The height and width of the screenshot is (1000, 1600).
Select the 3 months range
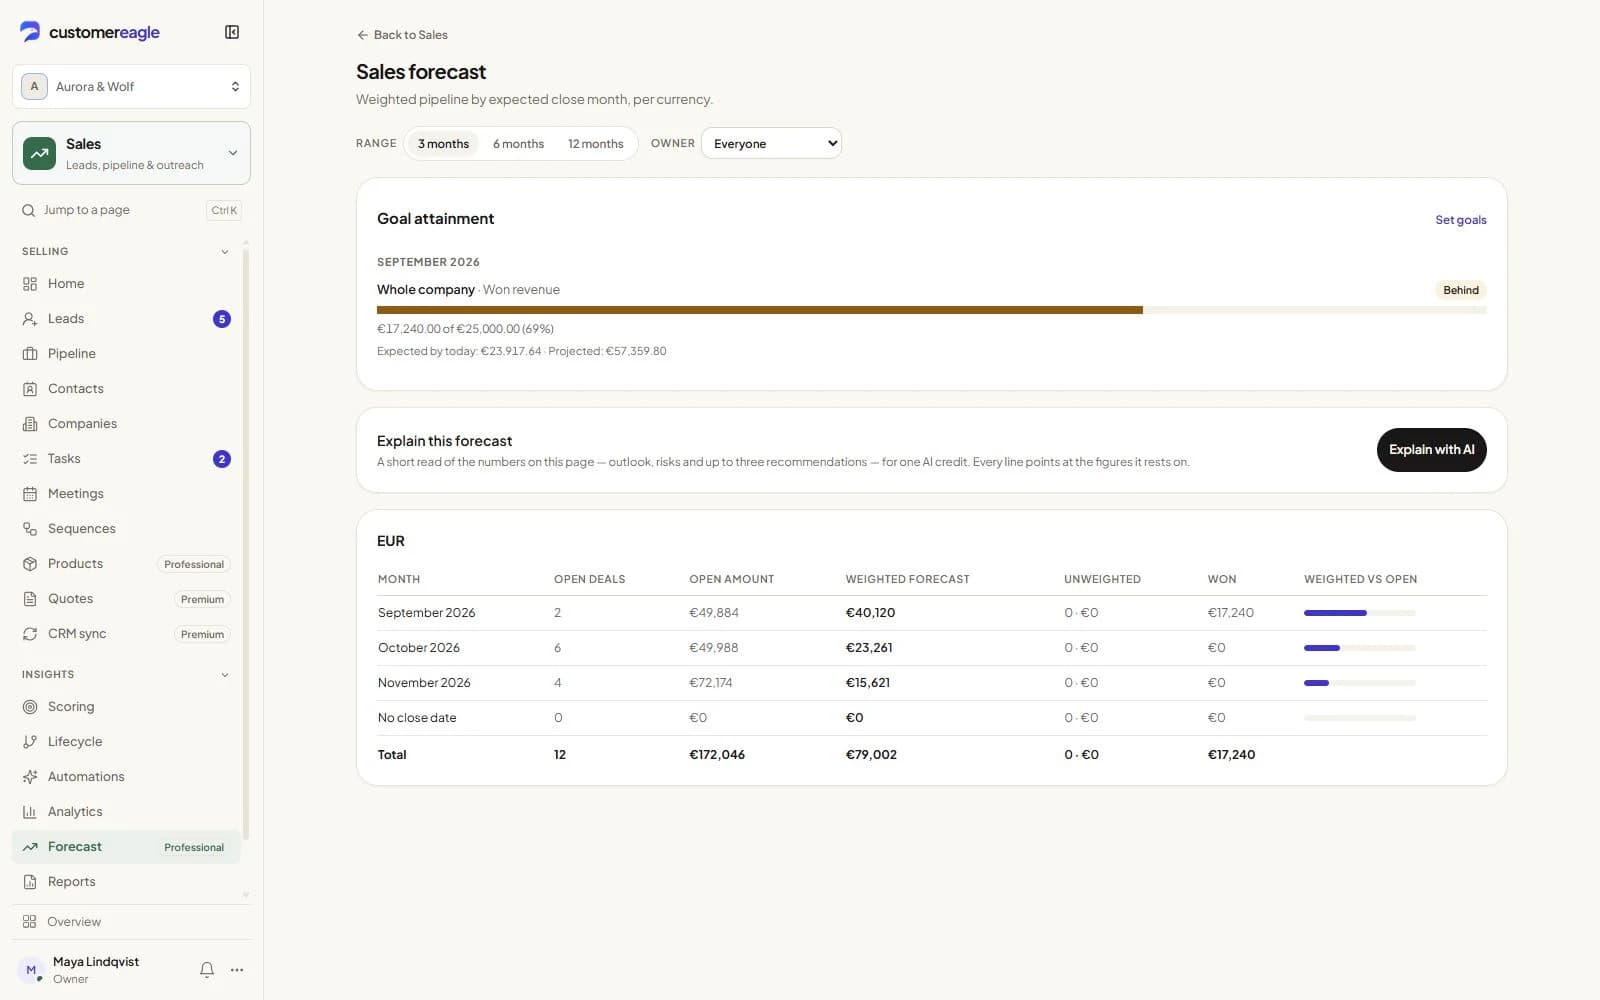443,144
